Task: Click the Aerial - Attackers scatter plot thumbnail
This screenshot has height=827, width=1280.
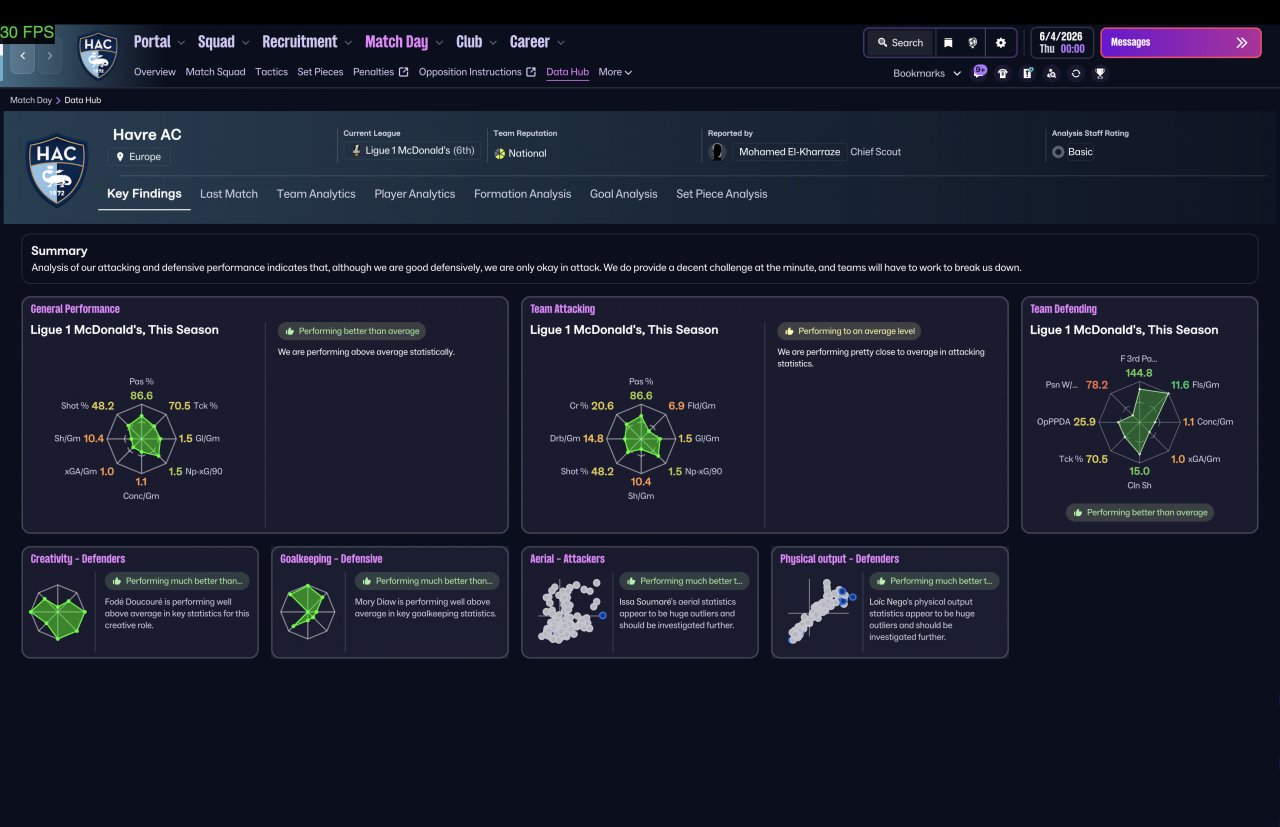Action: [570, 612]
